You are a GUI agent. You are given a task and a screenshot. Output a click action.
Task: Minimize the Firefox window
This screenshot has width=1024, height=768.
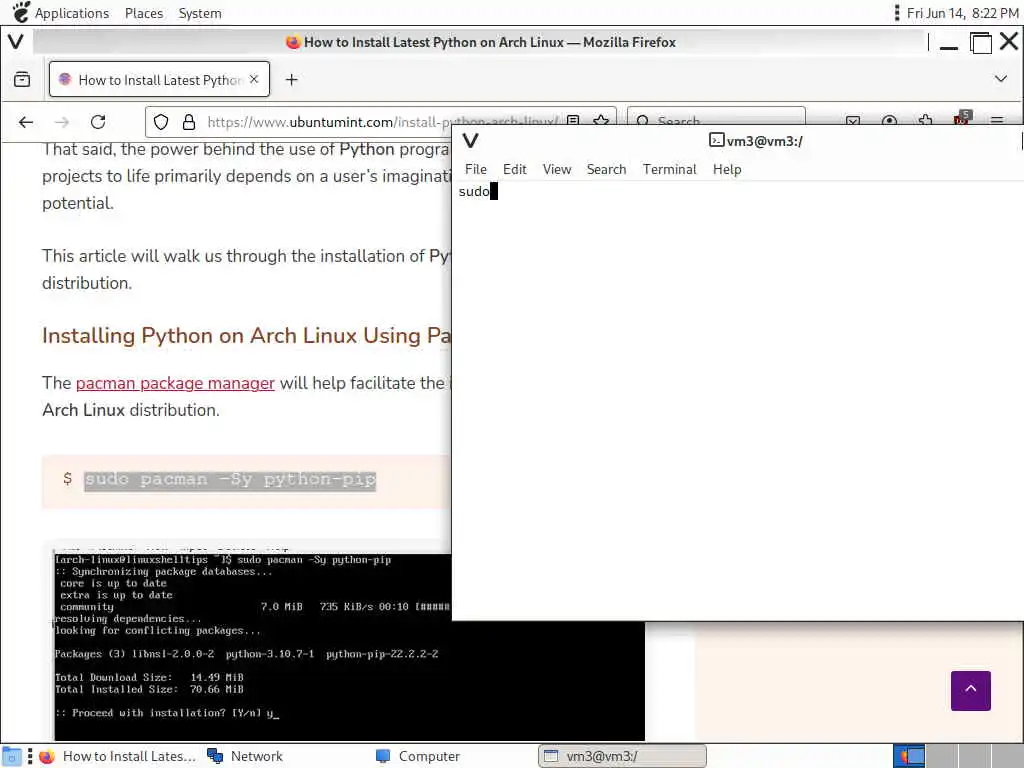pos(948,43)
